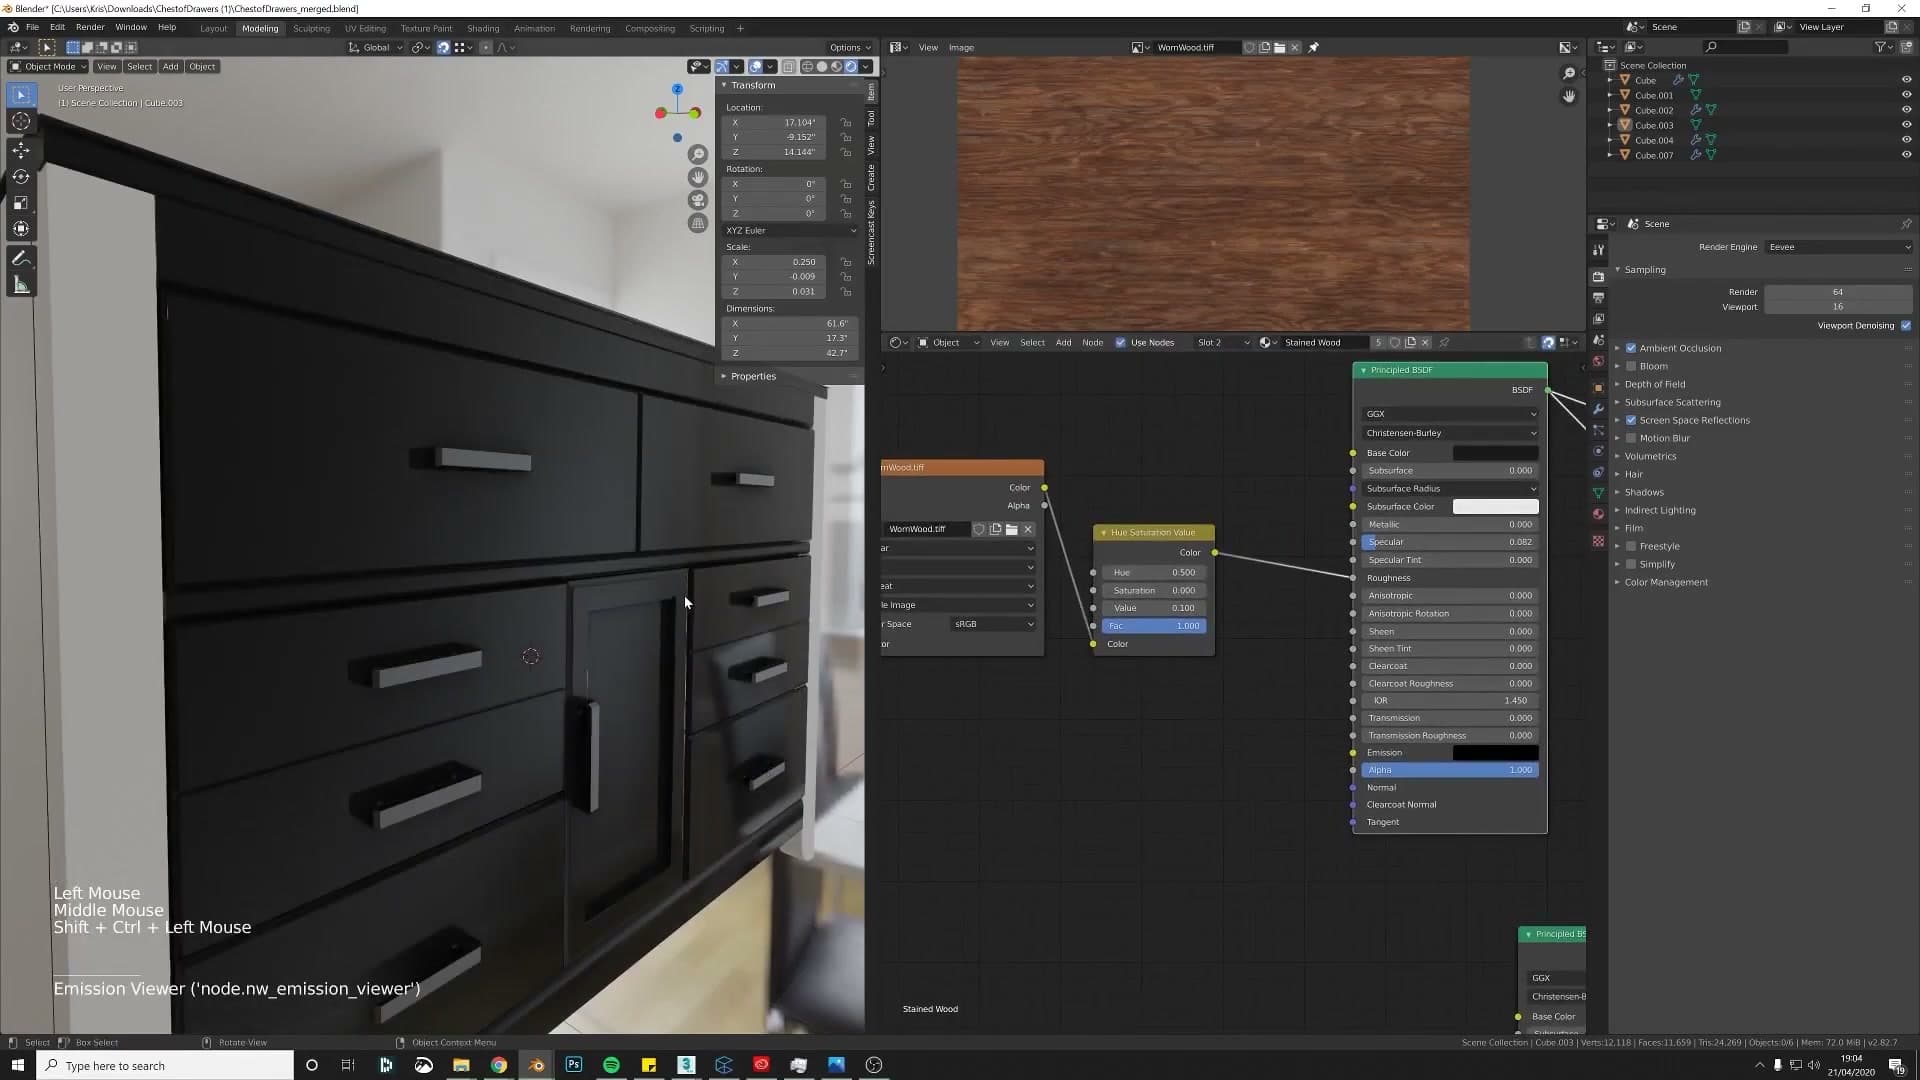The image size is (1920, 1080).
Task: Select the Measure tool
Action: [x=21, y=286]
